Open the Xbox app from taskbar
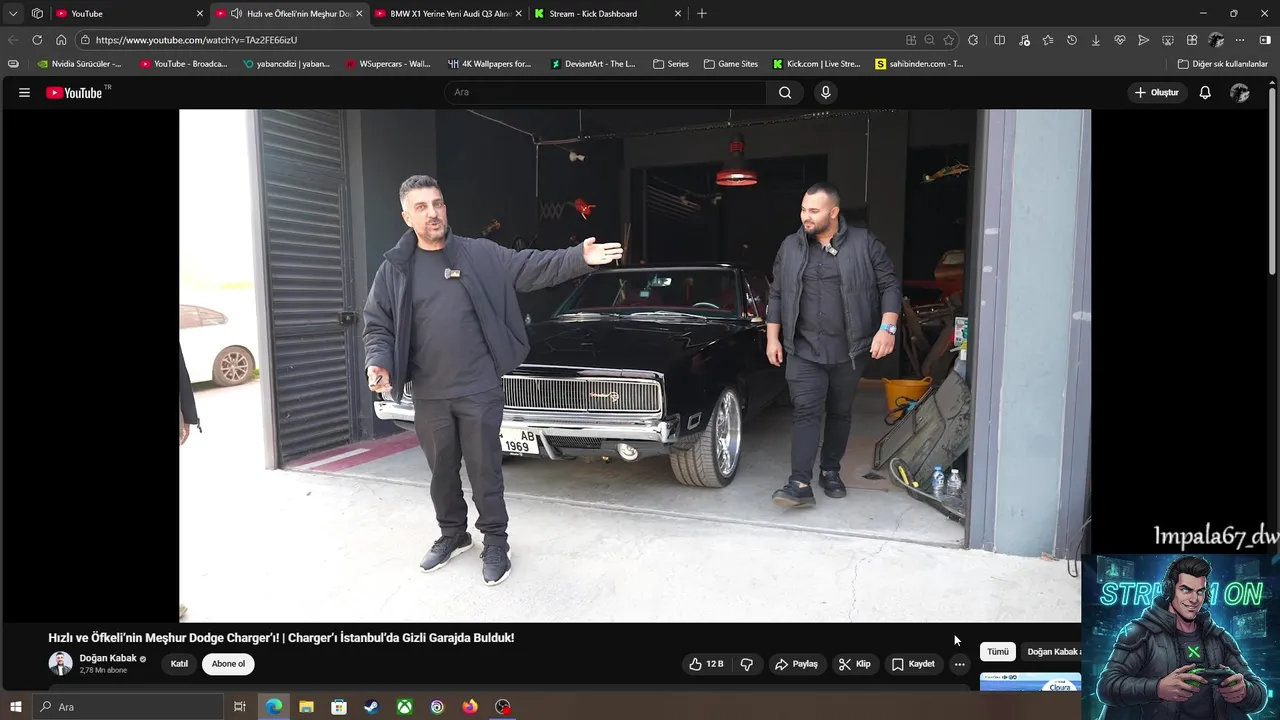Image resolution: width=1280 pixels, height=720 pixels. tap(404, 707)
